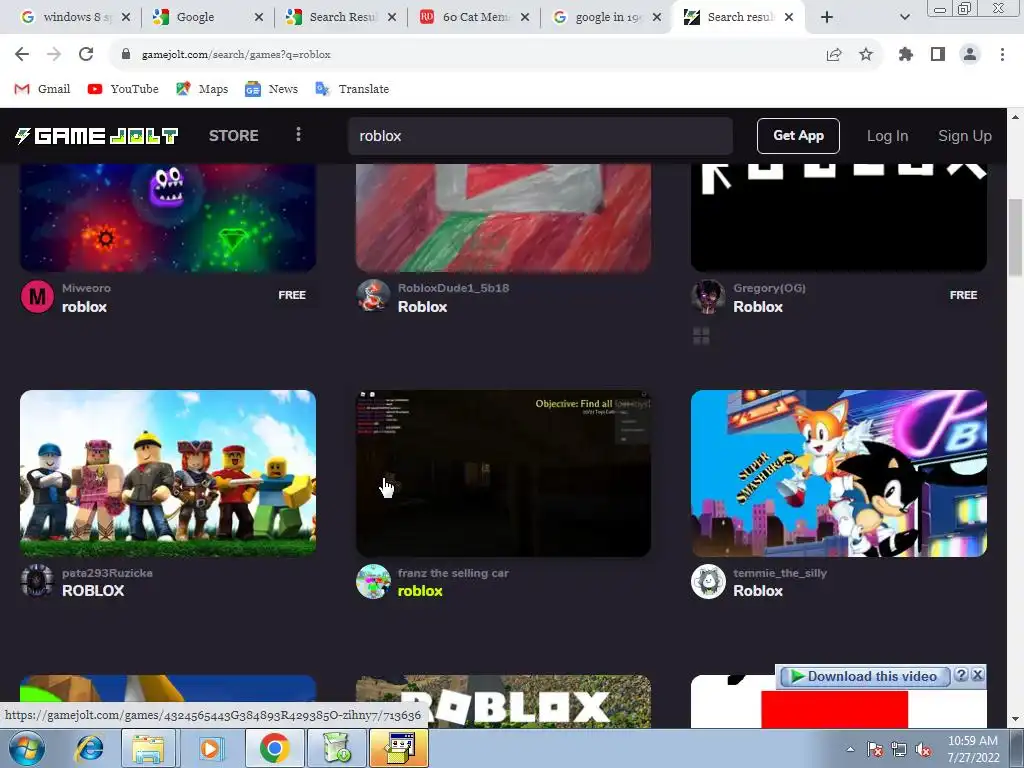
Task: Click franz the selling car's avatar
Action: (373, 581)
